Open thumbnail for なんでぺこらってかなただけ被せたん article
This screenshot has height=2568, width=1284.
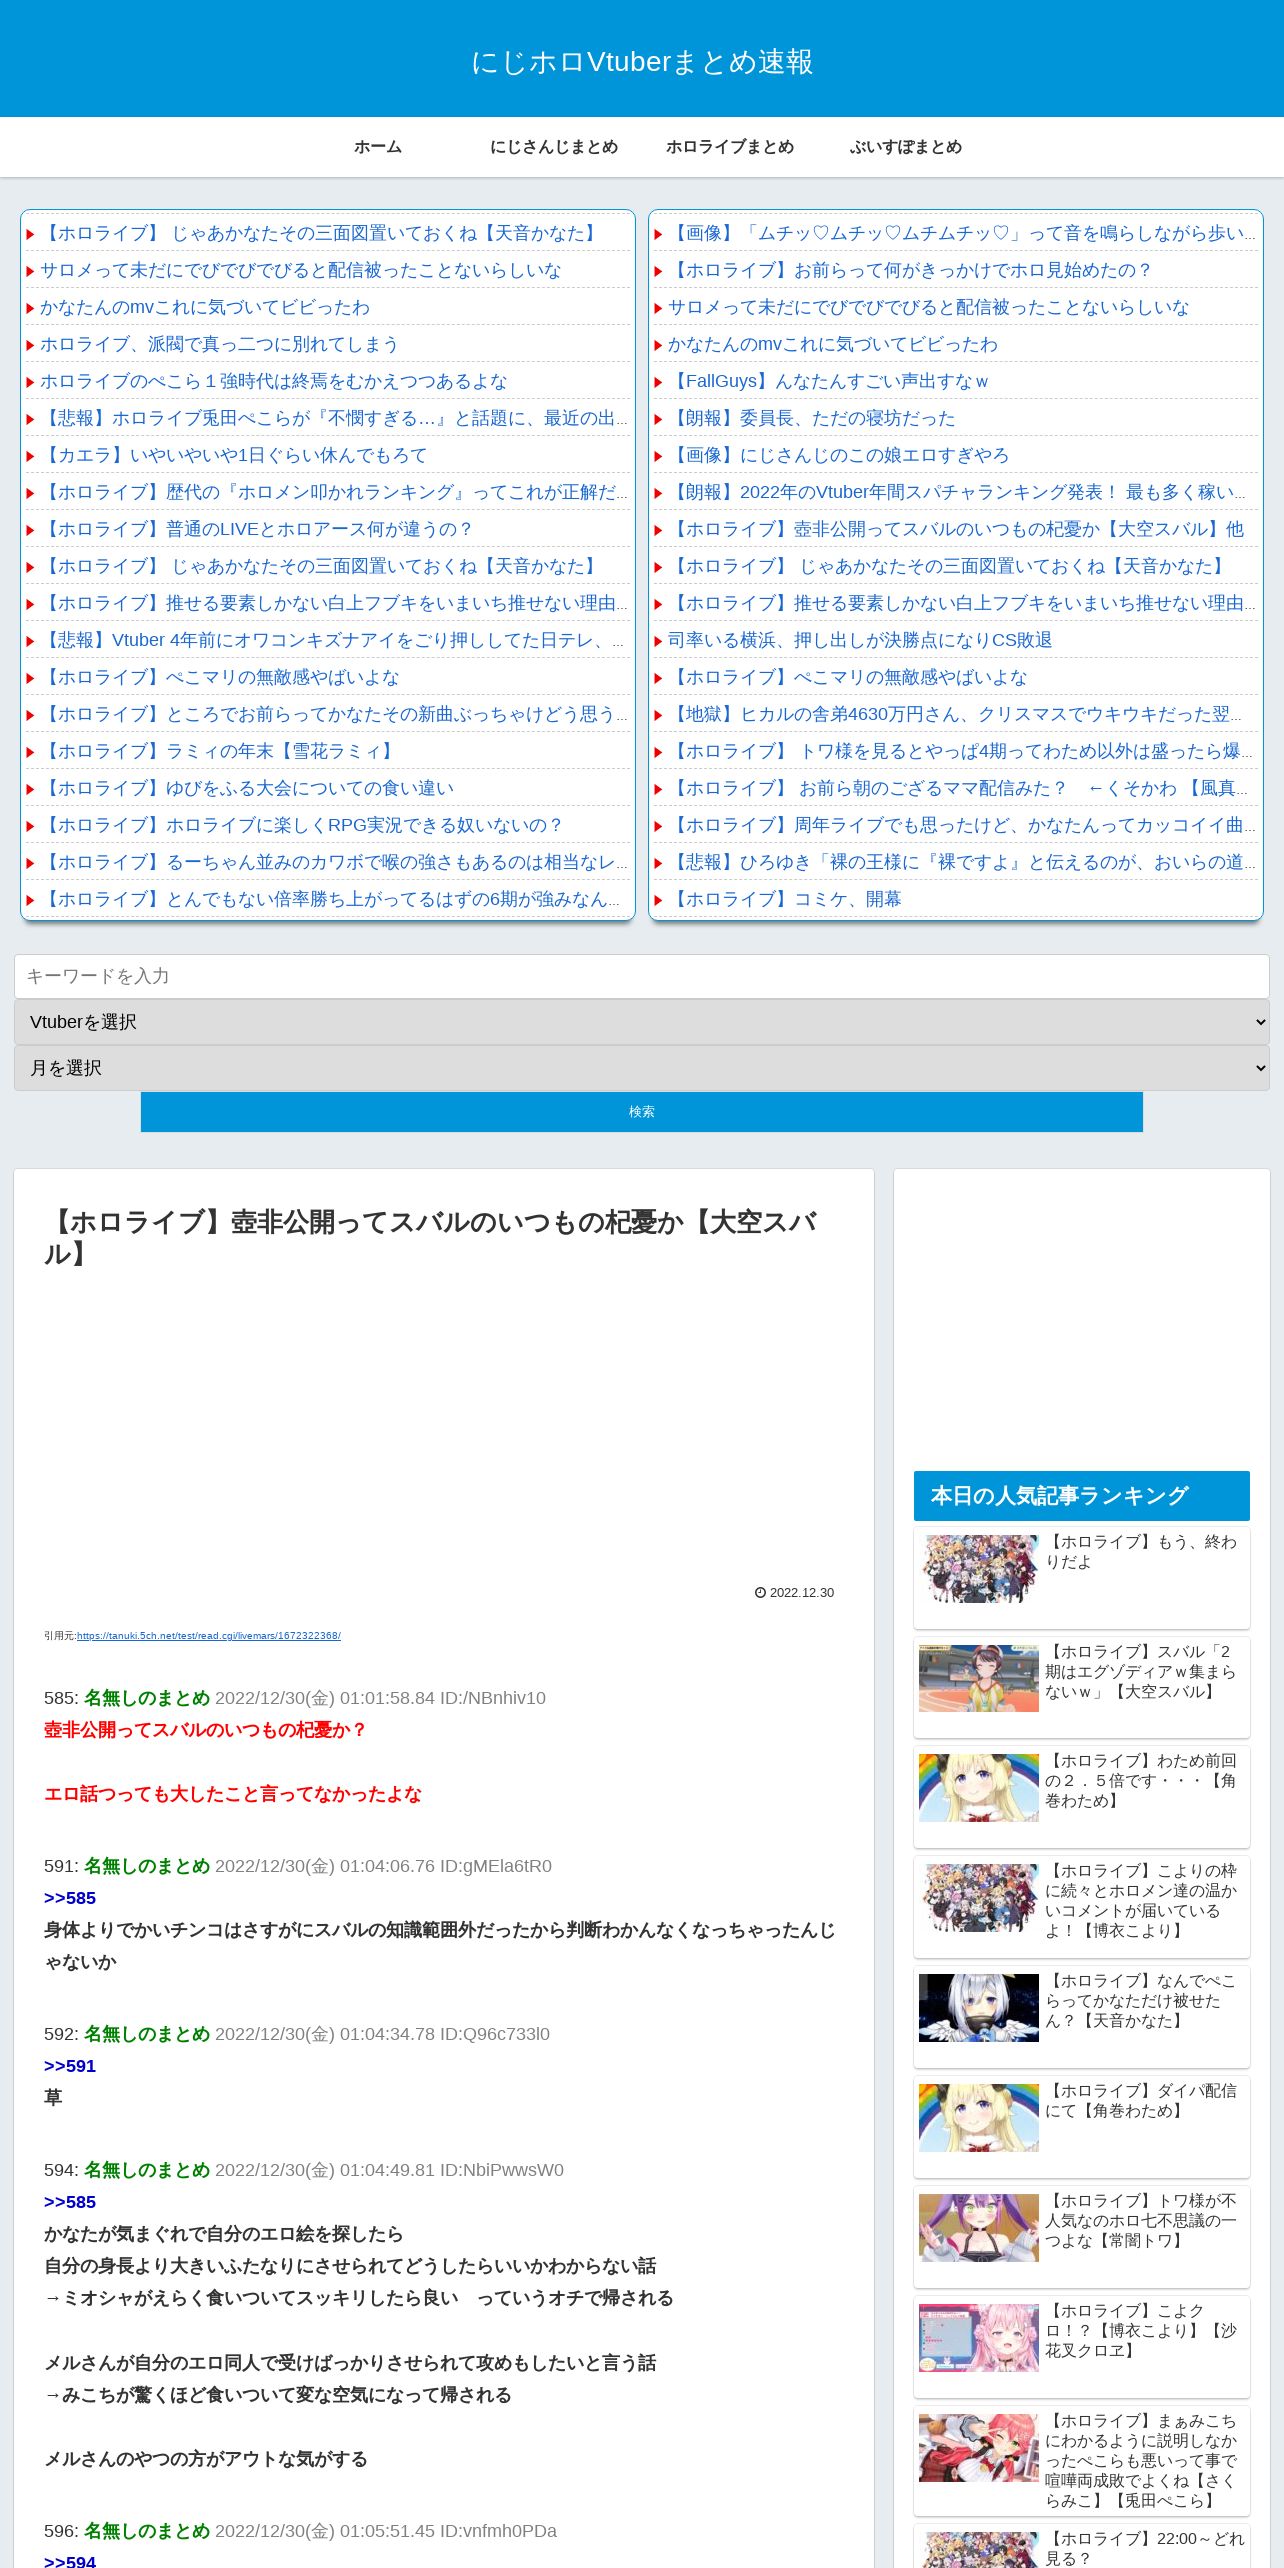pos(979,2007)
